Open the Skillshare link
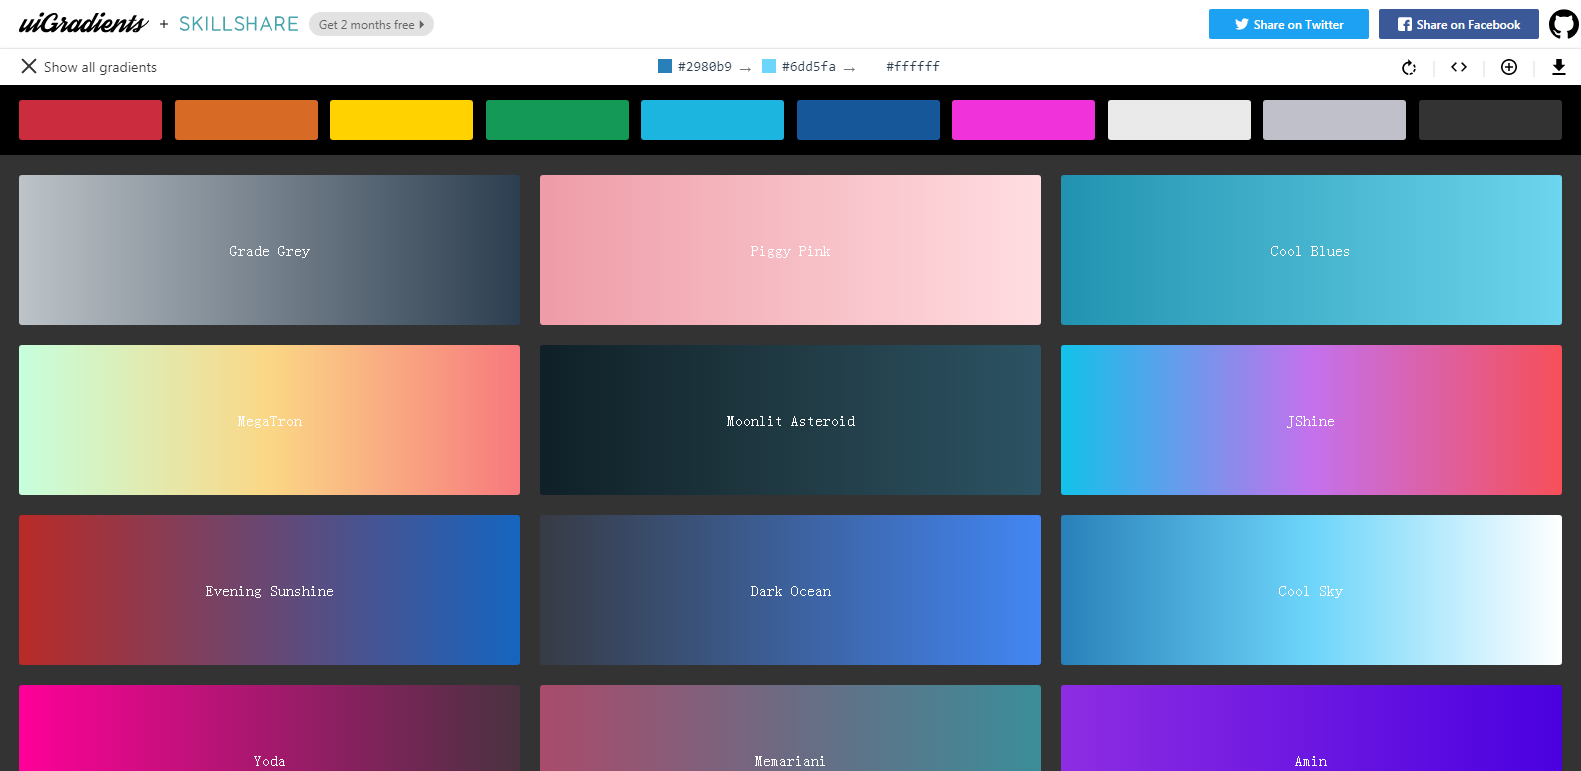 (239, 24)
